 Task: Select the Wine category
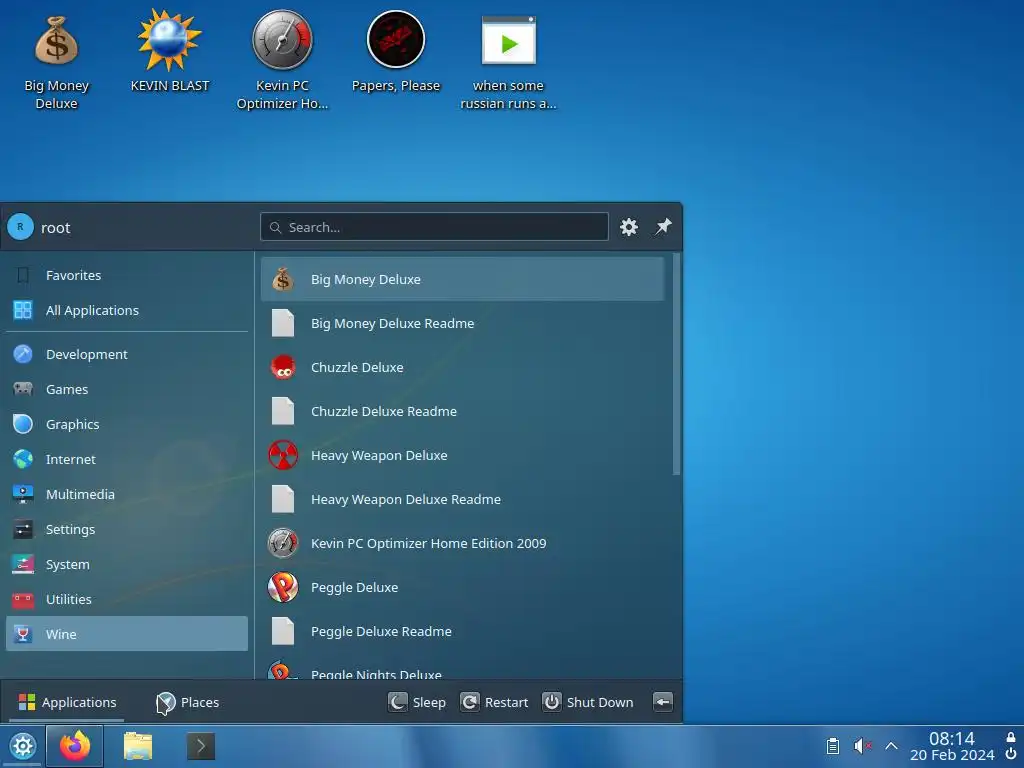[x=127, y=633]
